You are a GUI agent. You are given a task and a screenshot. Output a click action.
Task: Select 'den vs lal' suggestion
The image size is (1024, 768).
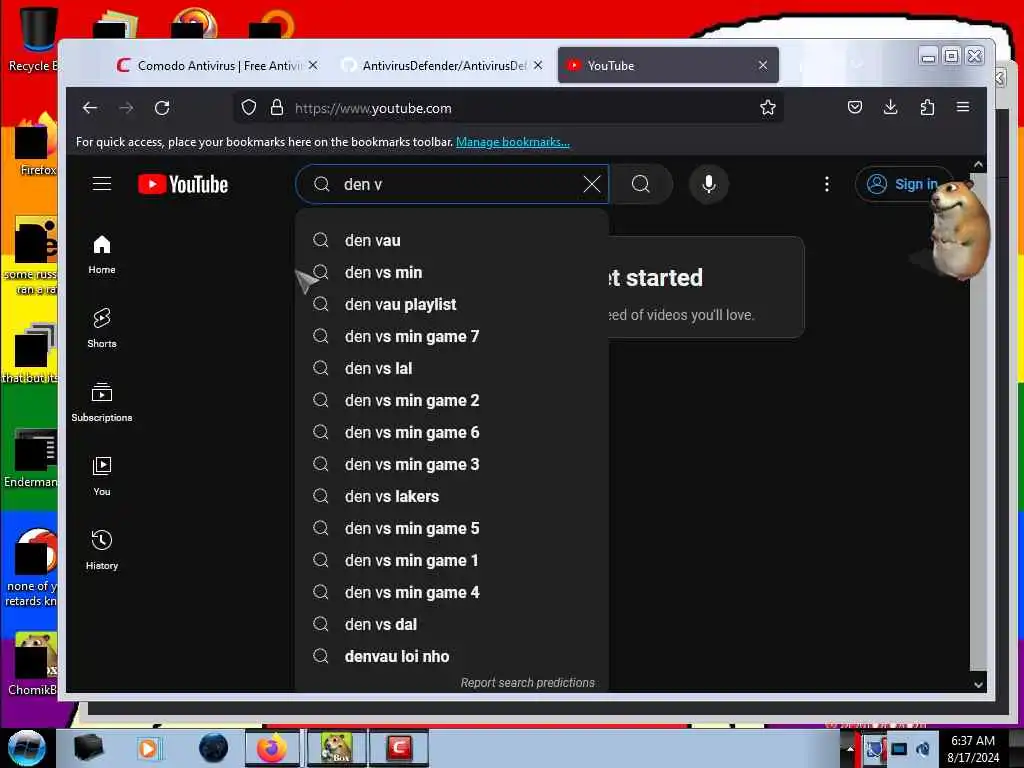[452, 368]
